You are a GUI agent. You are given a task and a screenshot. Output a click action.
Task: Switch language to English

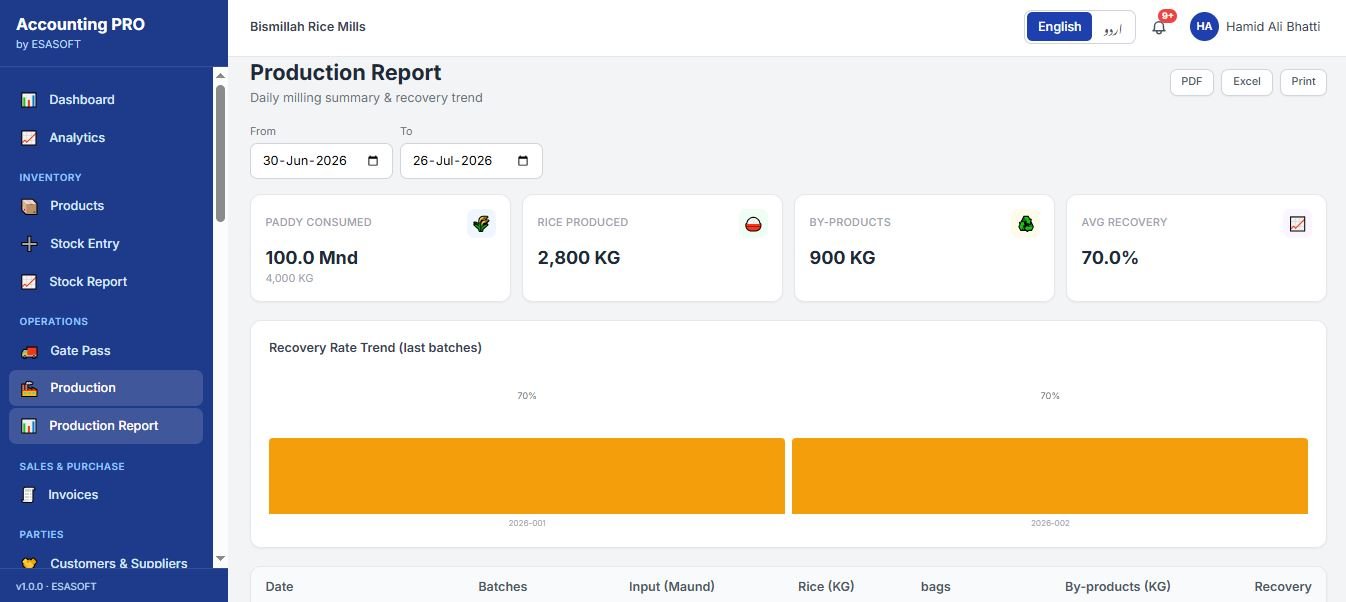(1059, 27)
